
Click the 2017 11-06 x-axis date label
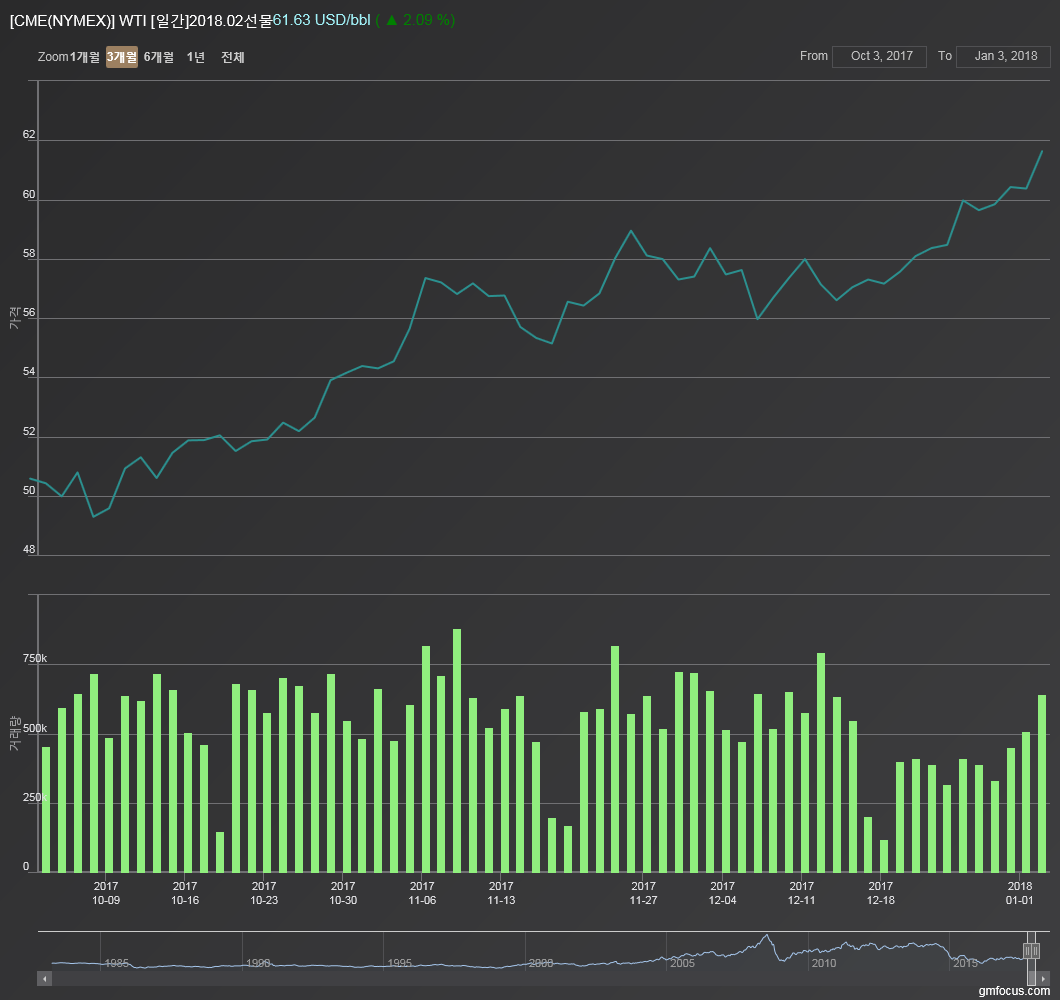(422, 893)
